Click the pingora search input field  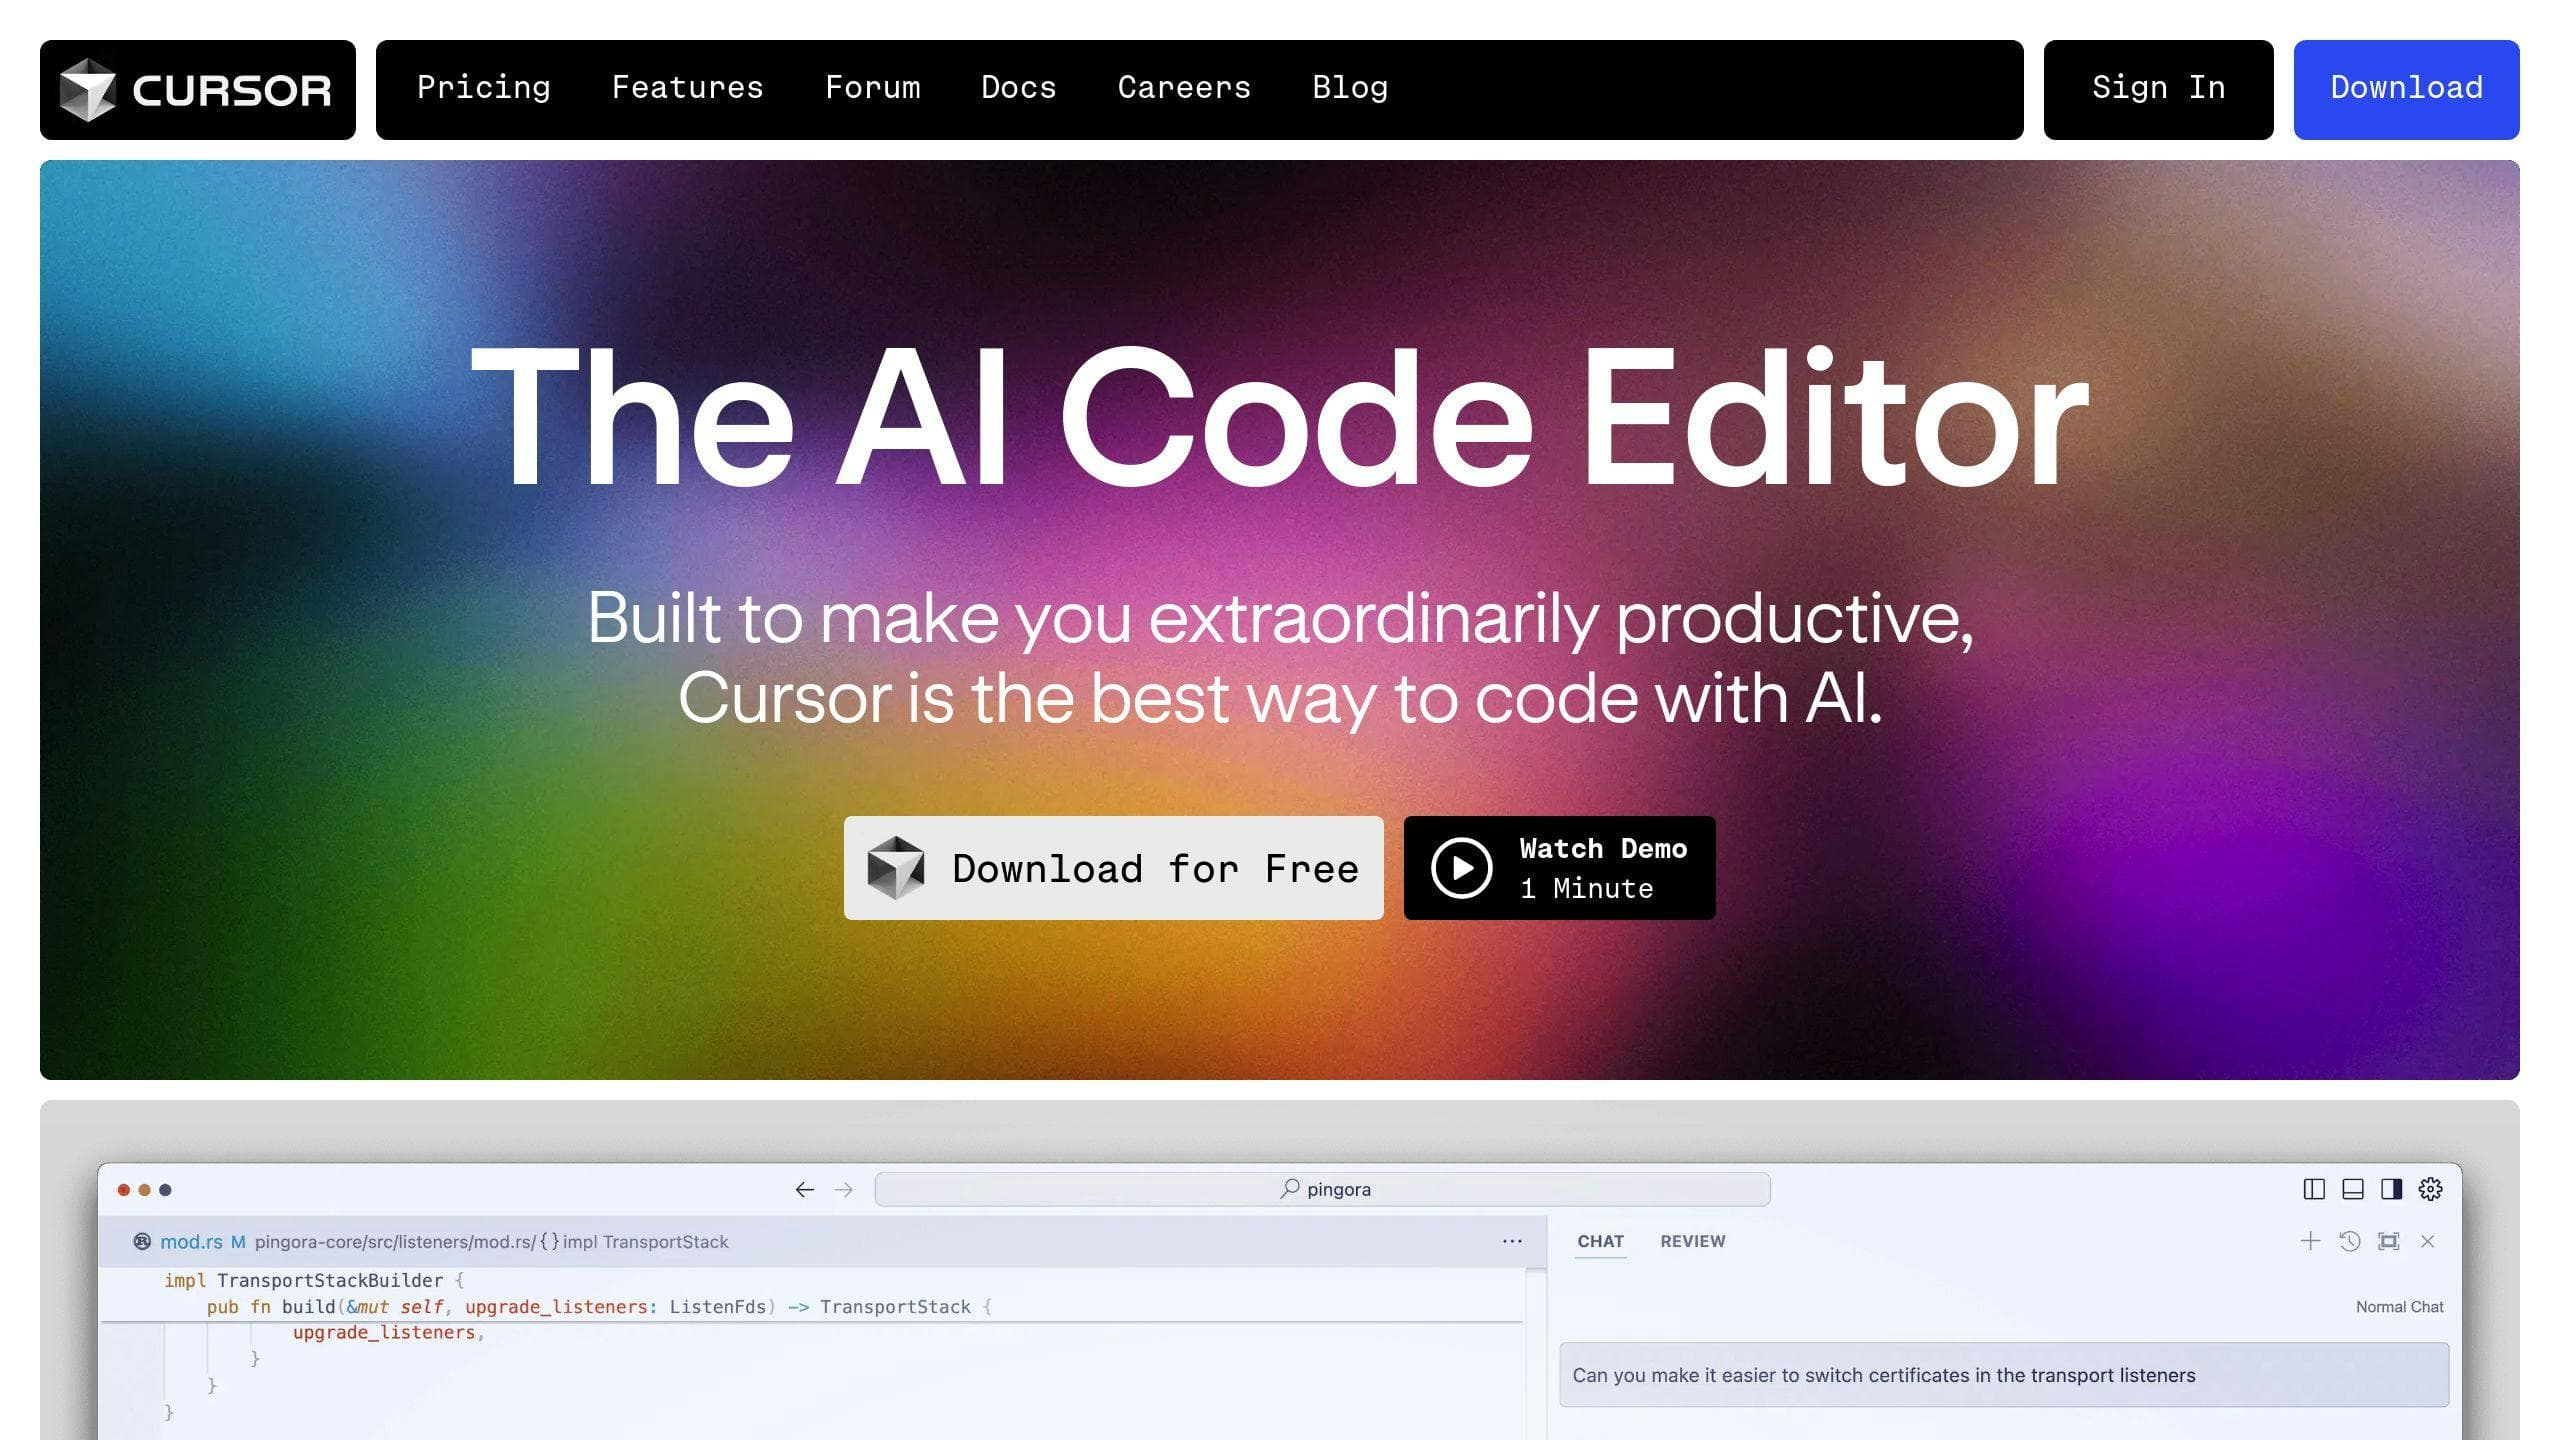1326,1189
